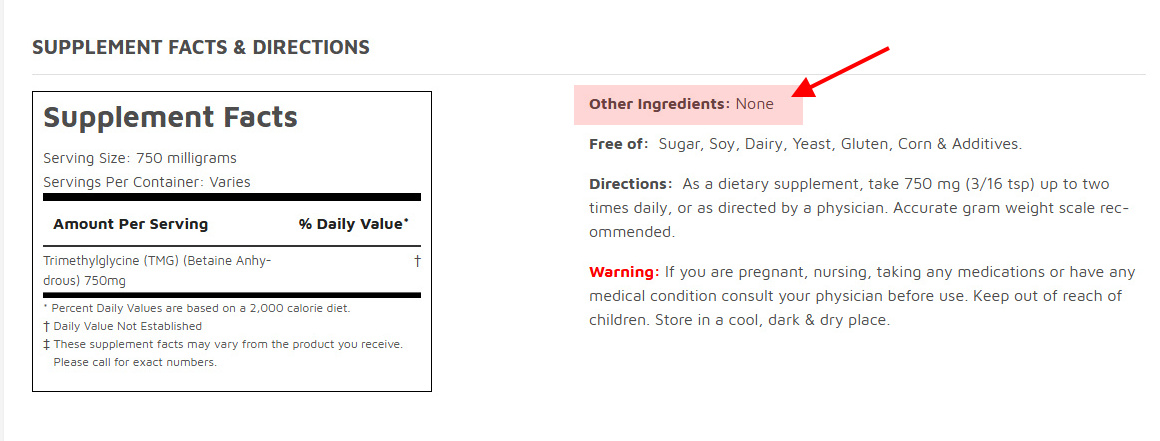Click the word None after Other Ingredients

coord(755,104)
